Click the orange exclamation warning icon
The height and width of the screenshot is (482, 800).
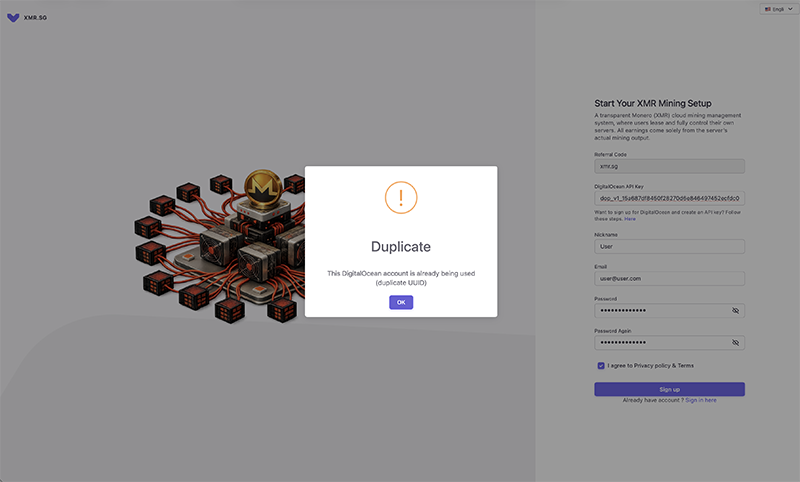[x=400, y=197]
